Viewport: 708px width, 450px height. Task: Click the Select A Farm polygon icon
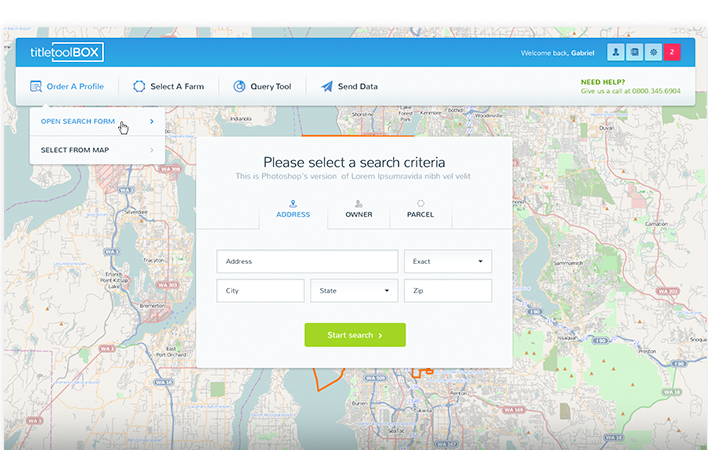click(x=139, y=87)
